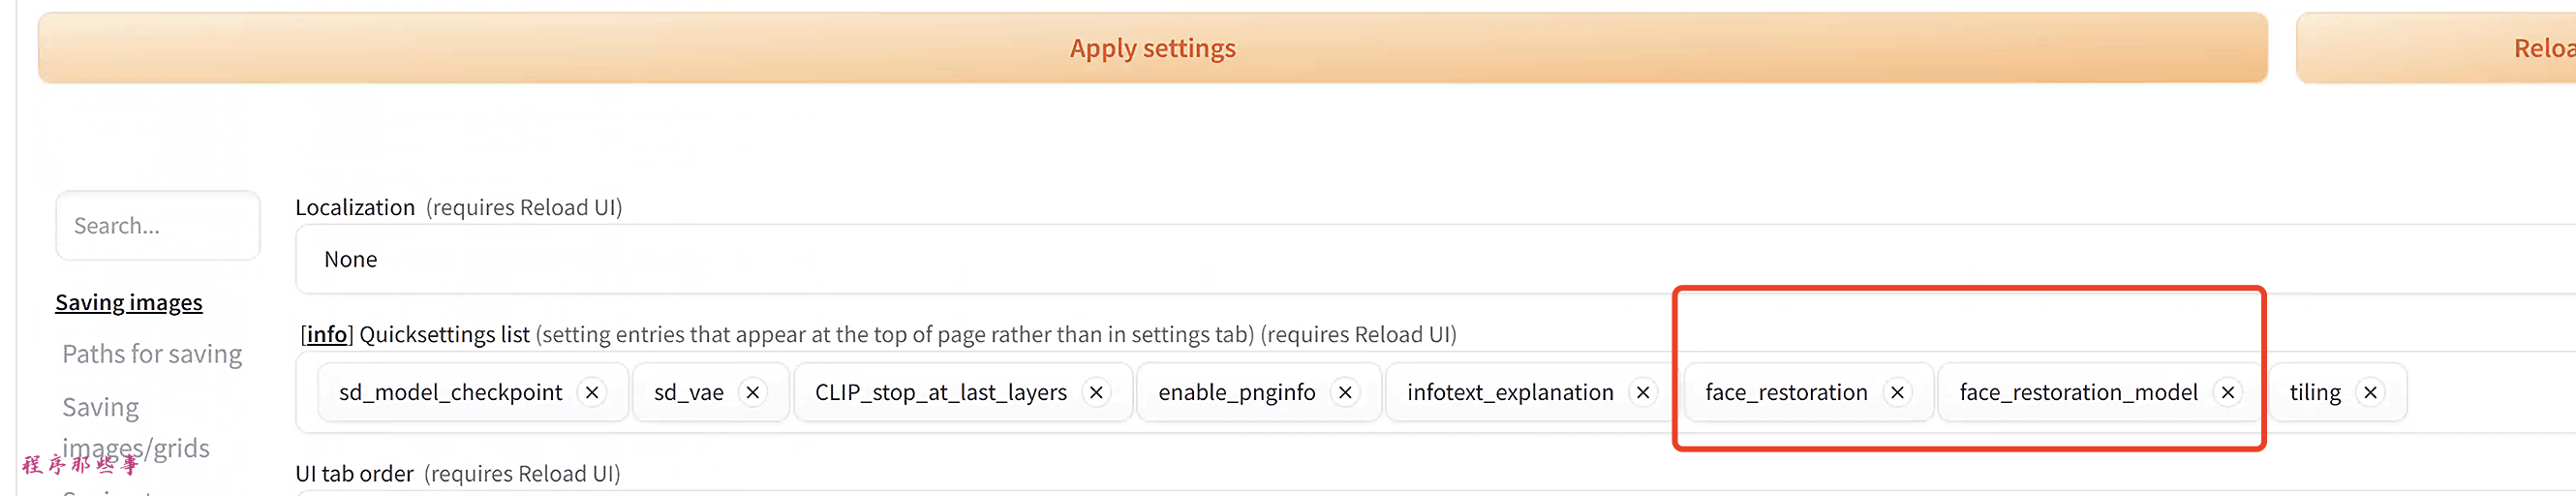The height and width of the screenshot is (496, 2576).
Task: Open the Saving images settings section
Action: [x=129, y=302]
